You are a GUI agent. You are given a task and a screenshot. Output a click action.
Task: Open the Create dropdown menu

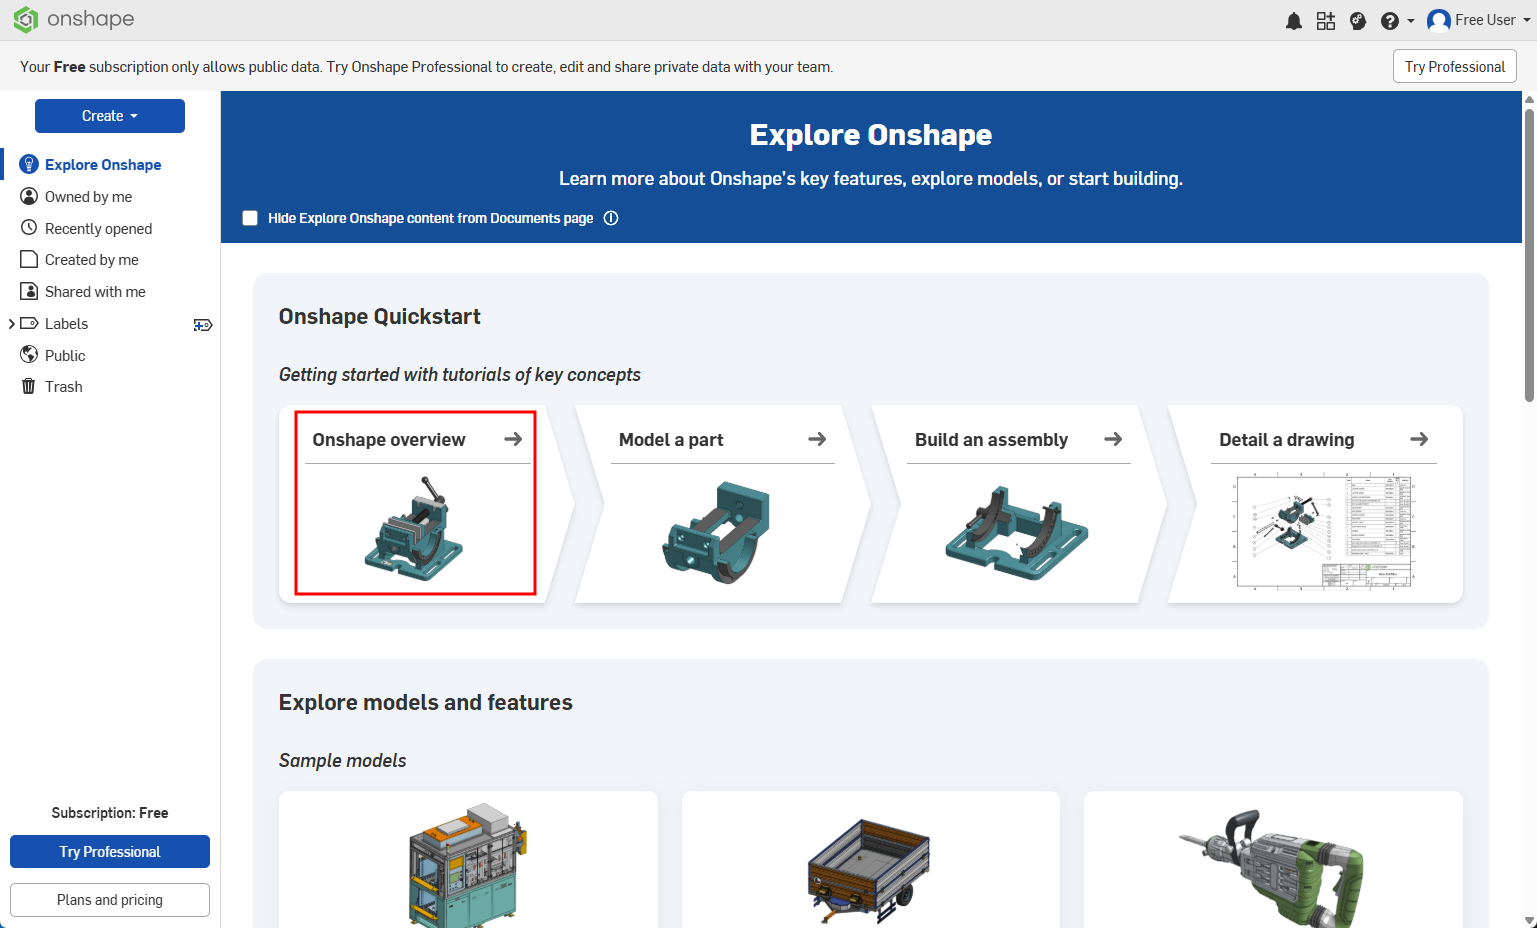click(x=109, y=115)
